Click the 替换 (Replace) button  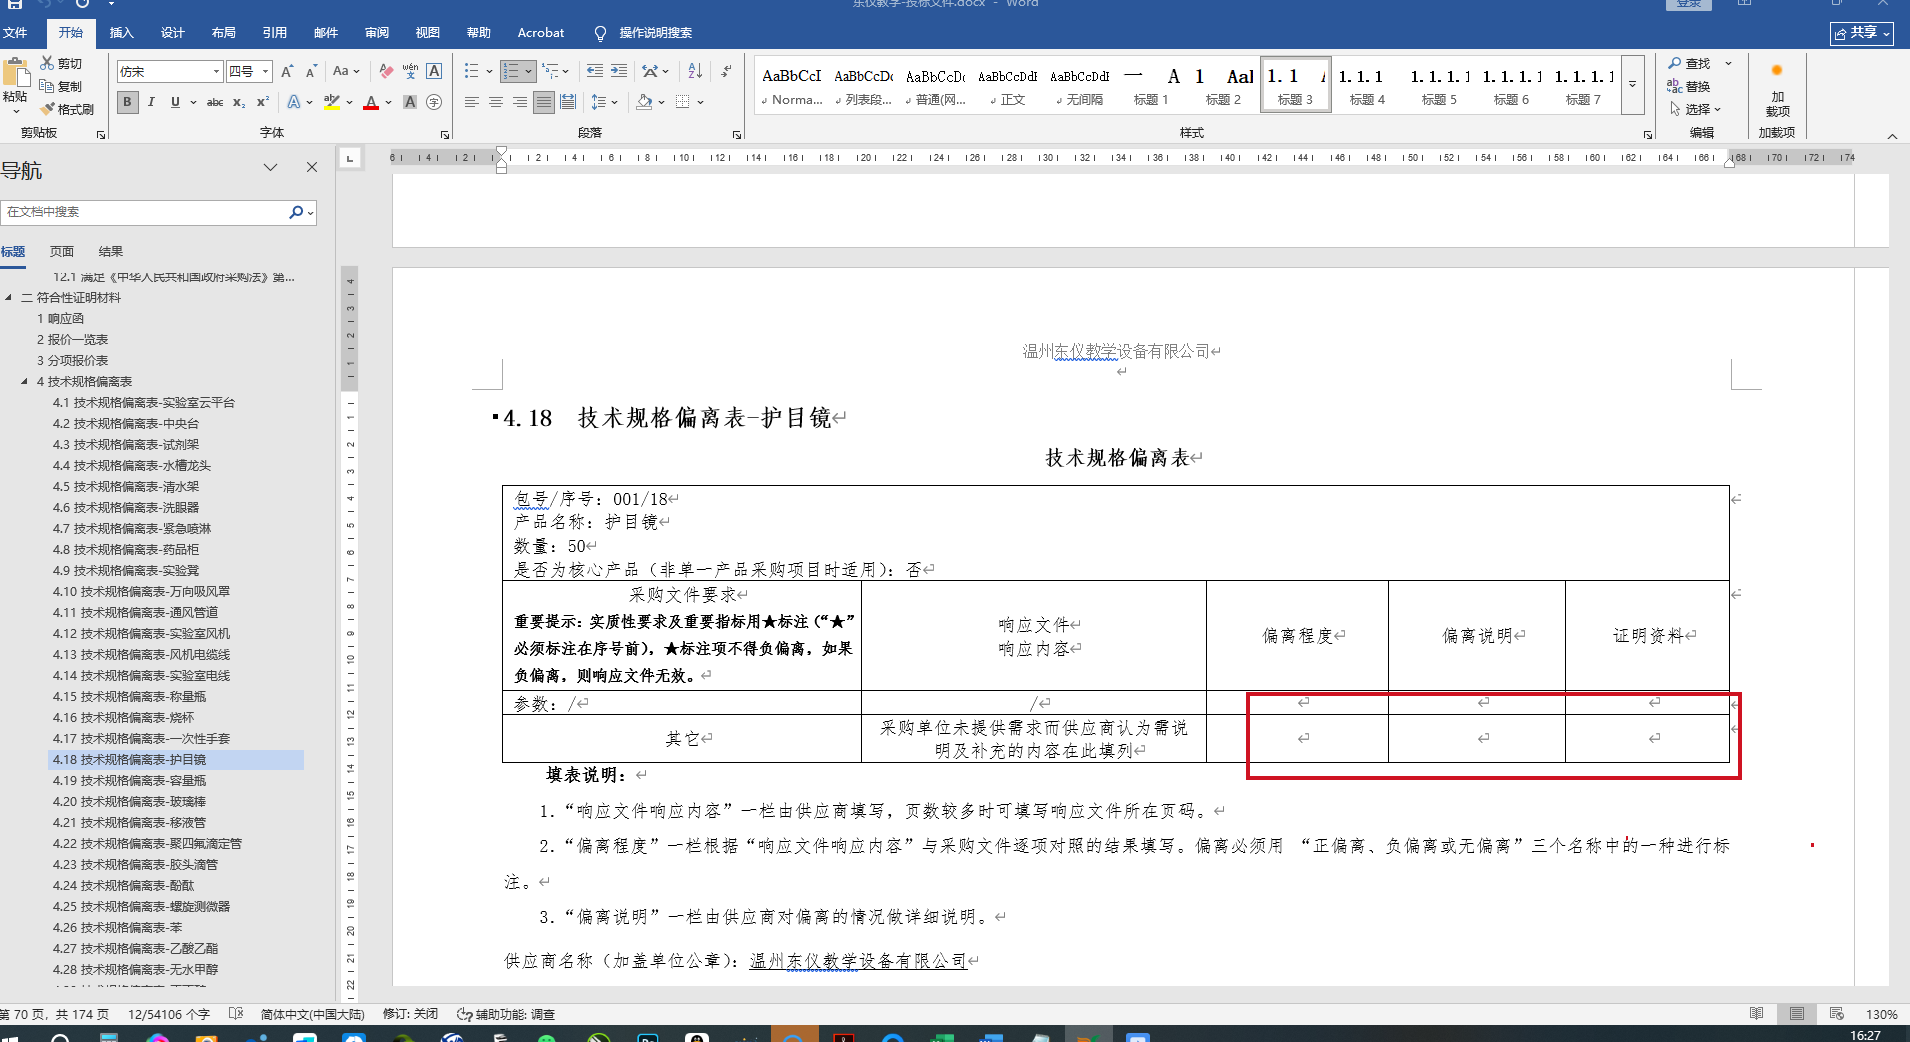1689,87
